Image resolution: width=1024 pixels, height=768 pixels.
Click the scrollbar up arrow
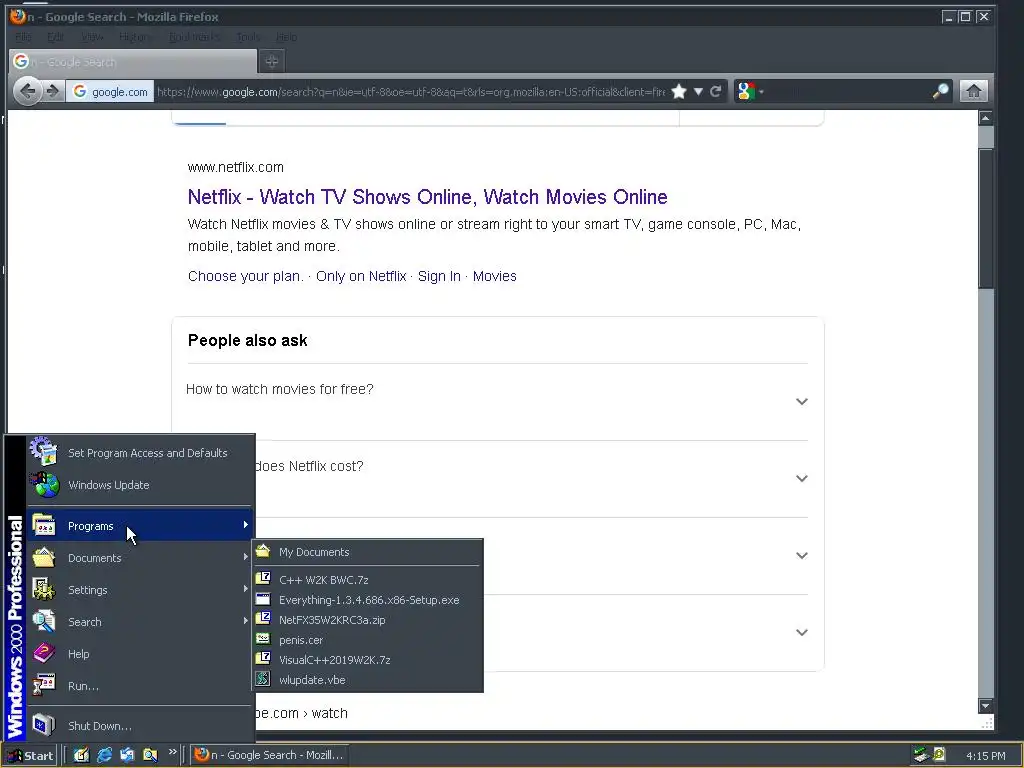[x=985, y=118]
